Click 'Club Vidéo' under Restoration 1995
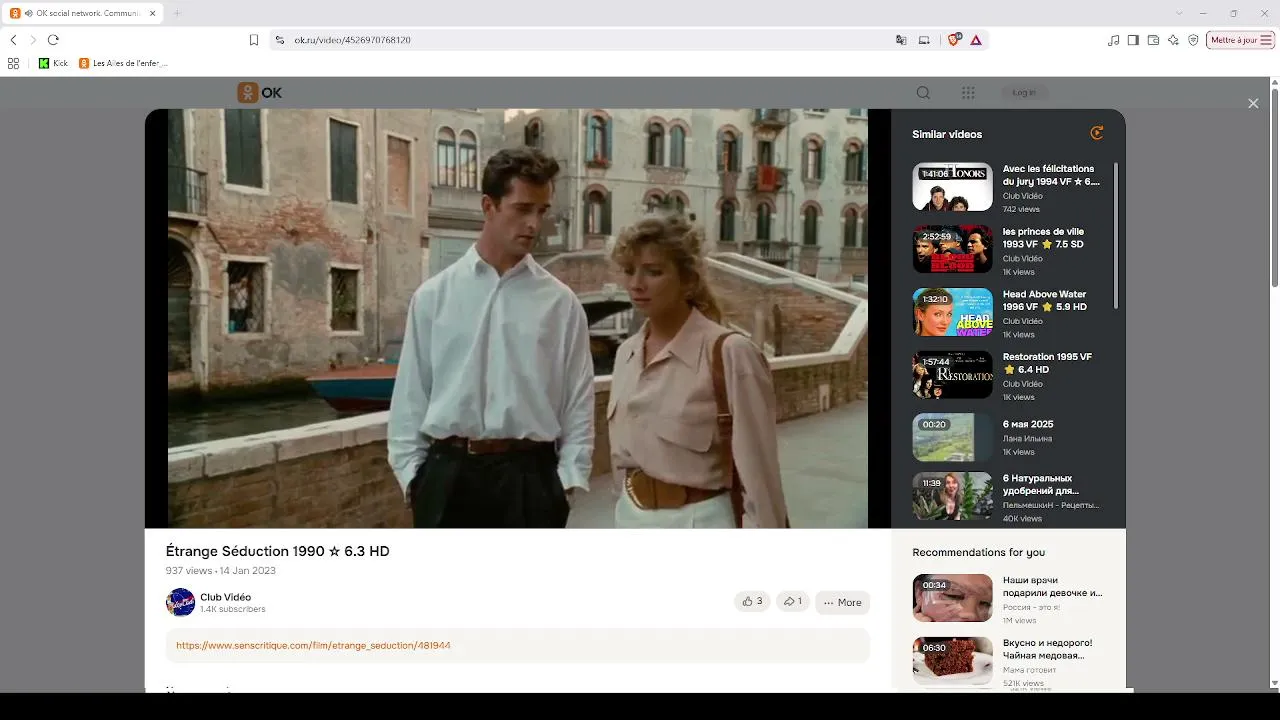The height and width of the screenshot is (720, 1280). tap(1023, 384)
